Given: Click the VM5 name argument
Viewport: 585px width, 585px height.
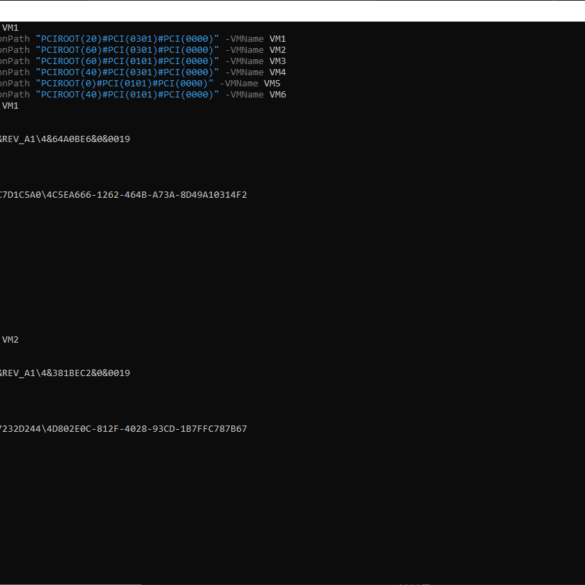Looking at the screenshot, I should [272, 84].
